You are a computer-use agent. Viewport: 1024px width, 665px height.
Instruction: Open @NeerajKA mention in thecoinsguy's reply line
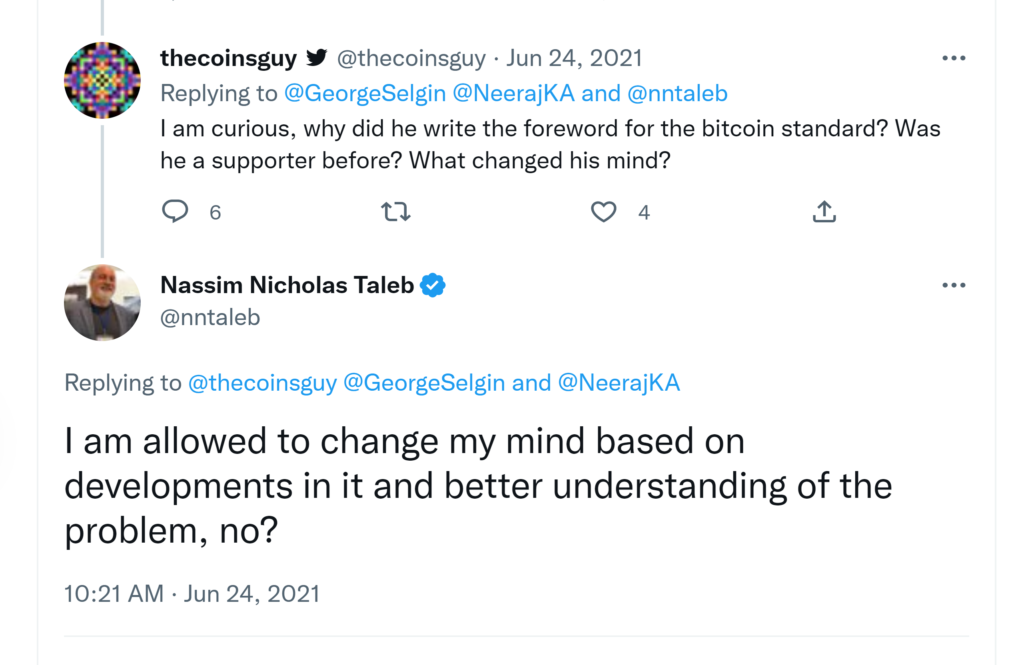tap(506, 94)
